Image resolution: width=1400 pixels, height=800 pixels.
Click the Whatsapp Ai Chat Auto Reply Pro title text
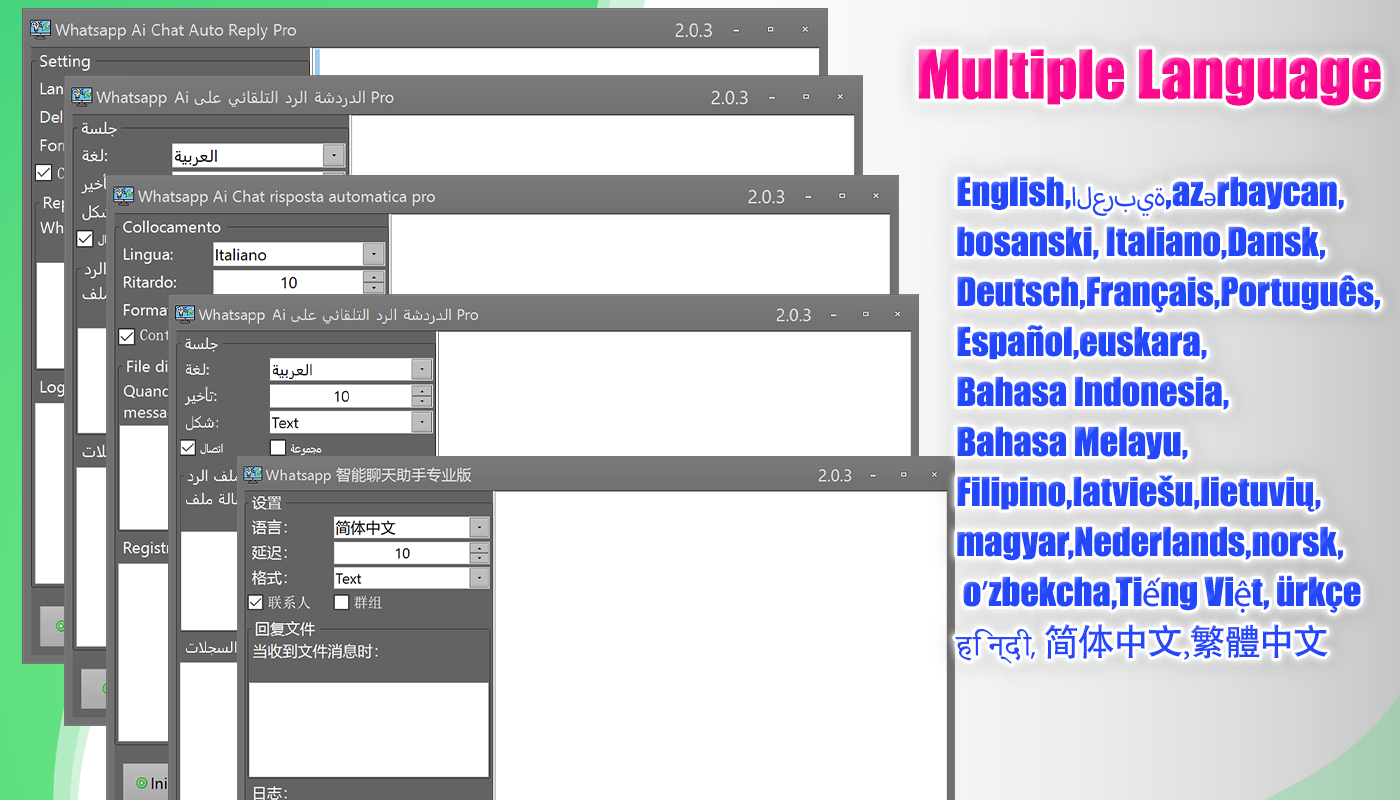(x=176, y=30)
